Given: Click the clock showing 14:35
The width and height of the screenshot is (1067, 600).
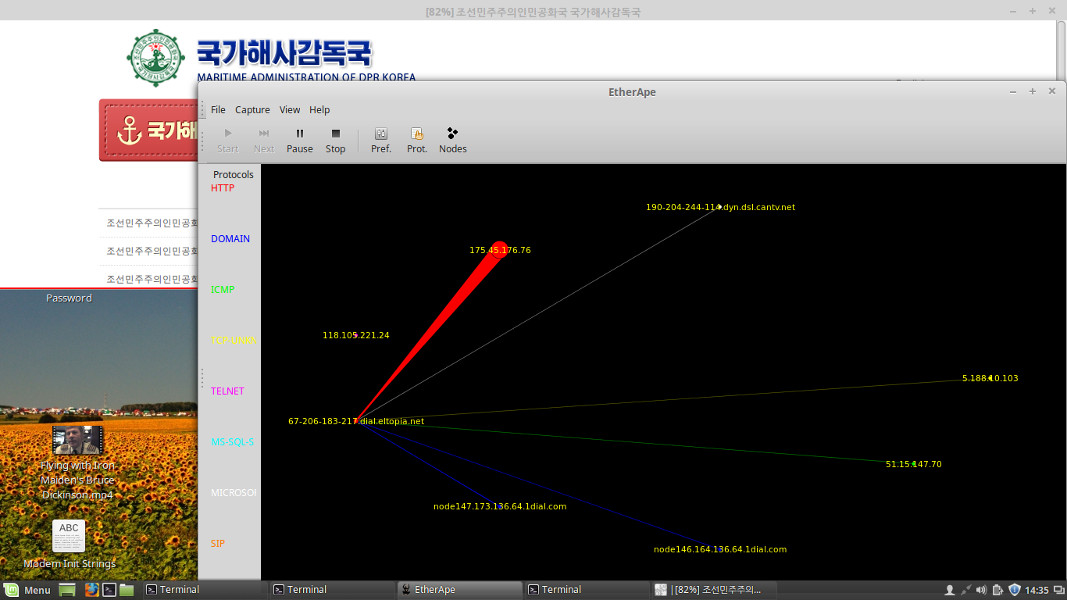Looking at the screenshot, I should [x=1037, y=590].
